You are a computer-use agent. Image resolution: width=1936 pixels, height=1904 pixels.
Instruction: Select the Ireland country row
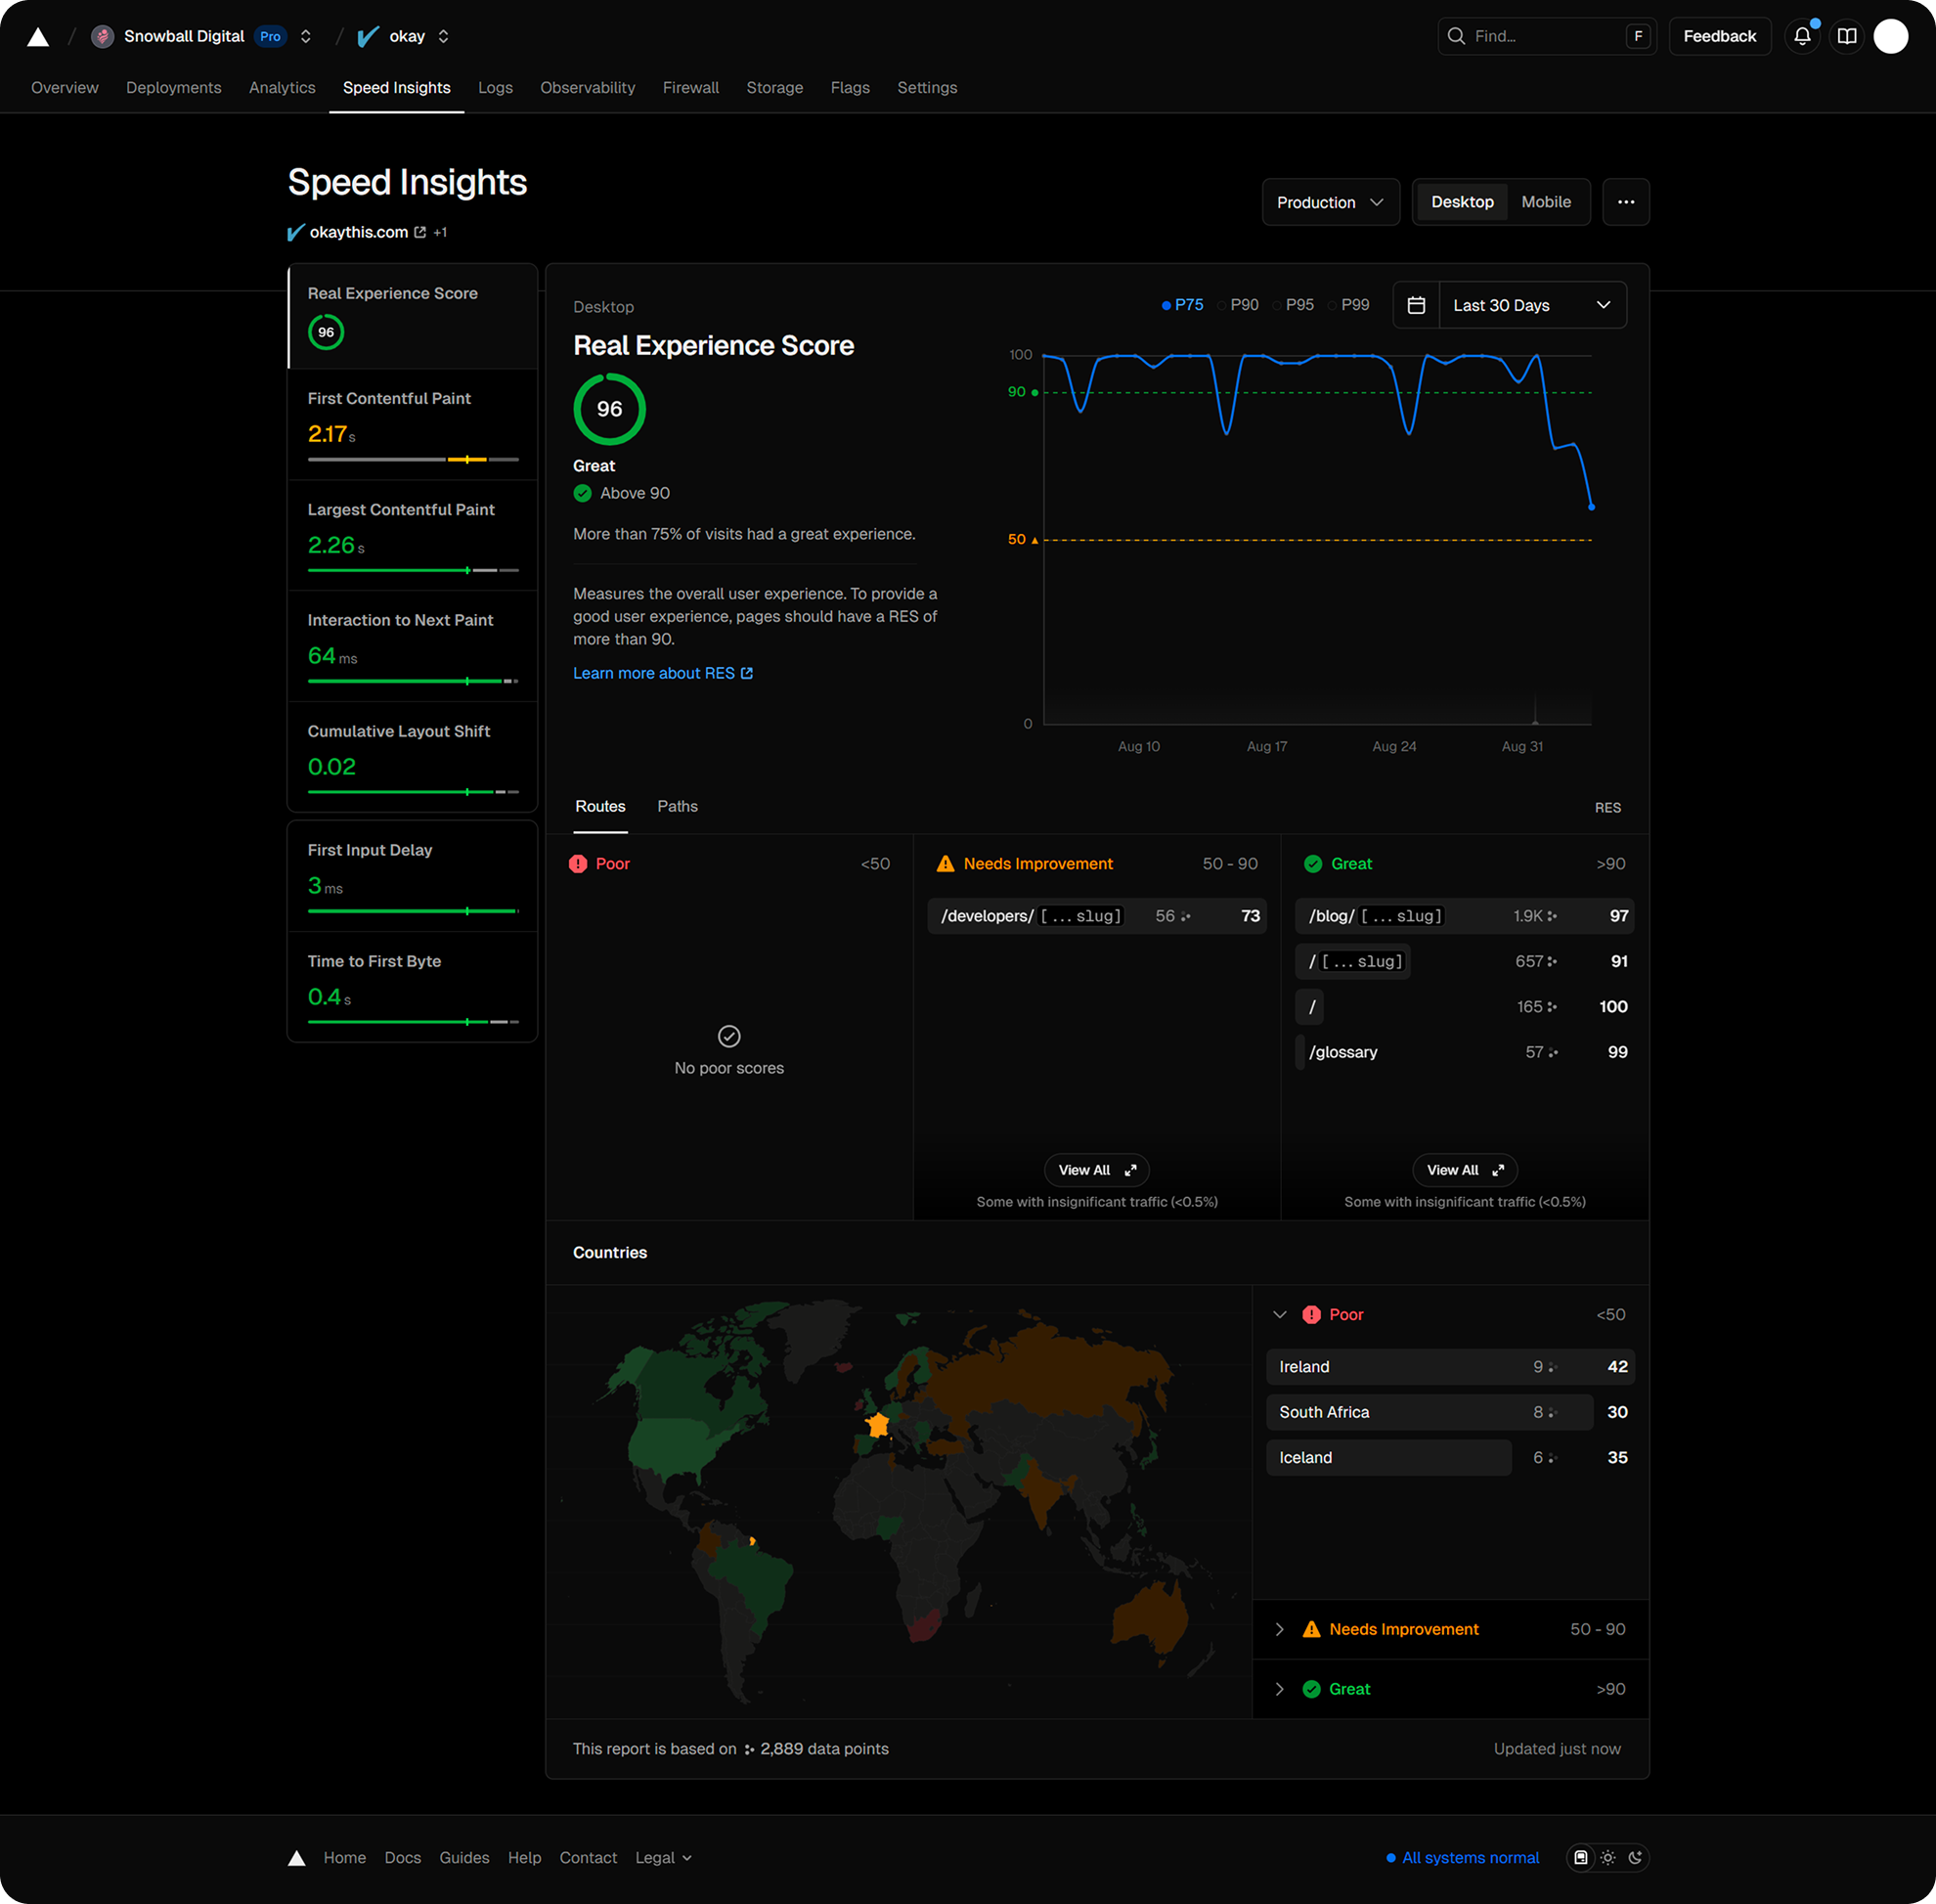tap(1450, 1367)
